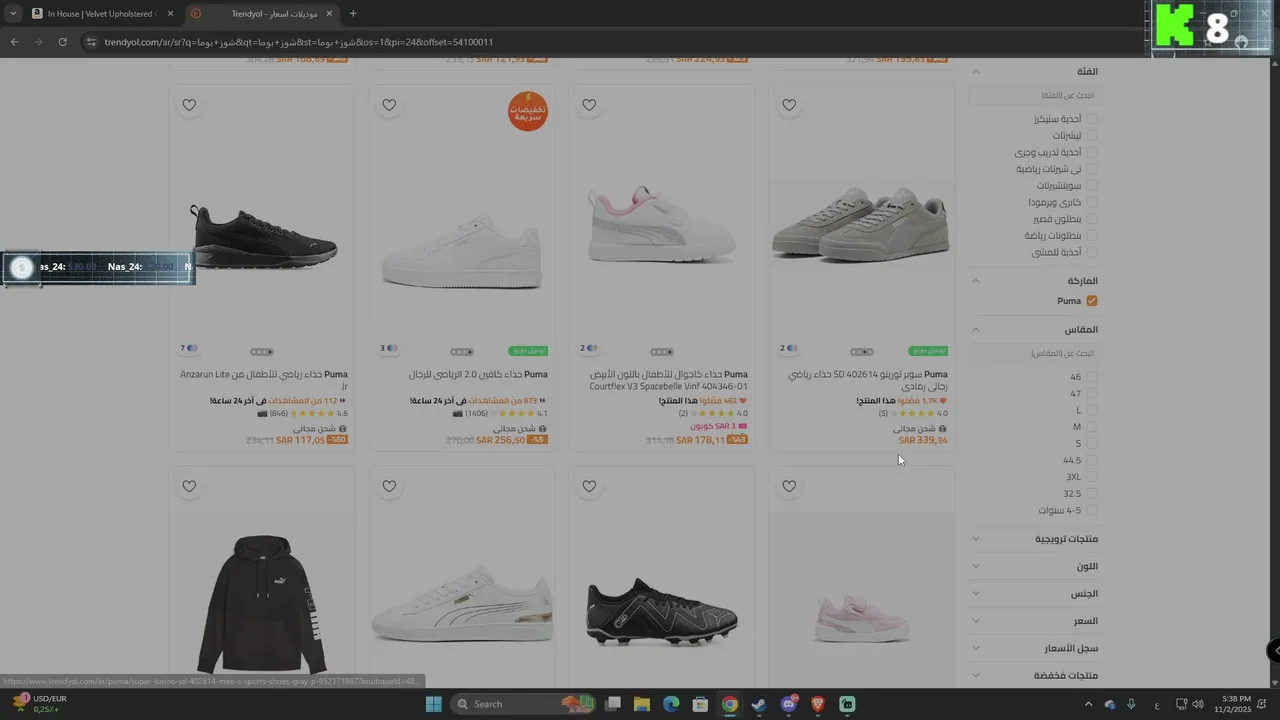Expand the منتجات مخفضة filter
This screenshot has width=1280, height=720.
pos(976,675)
